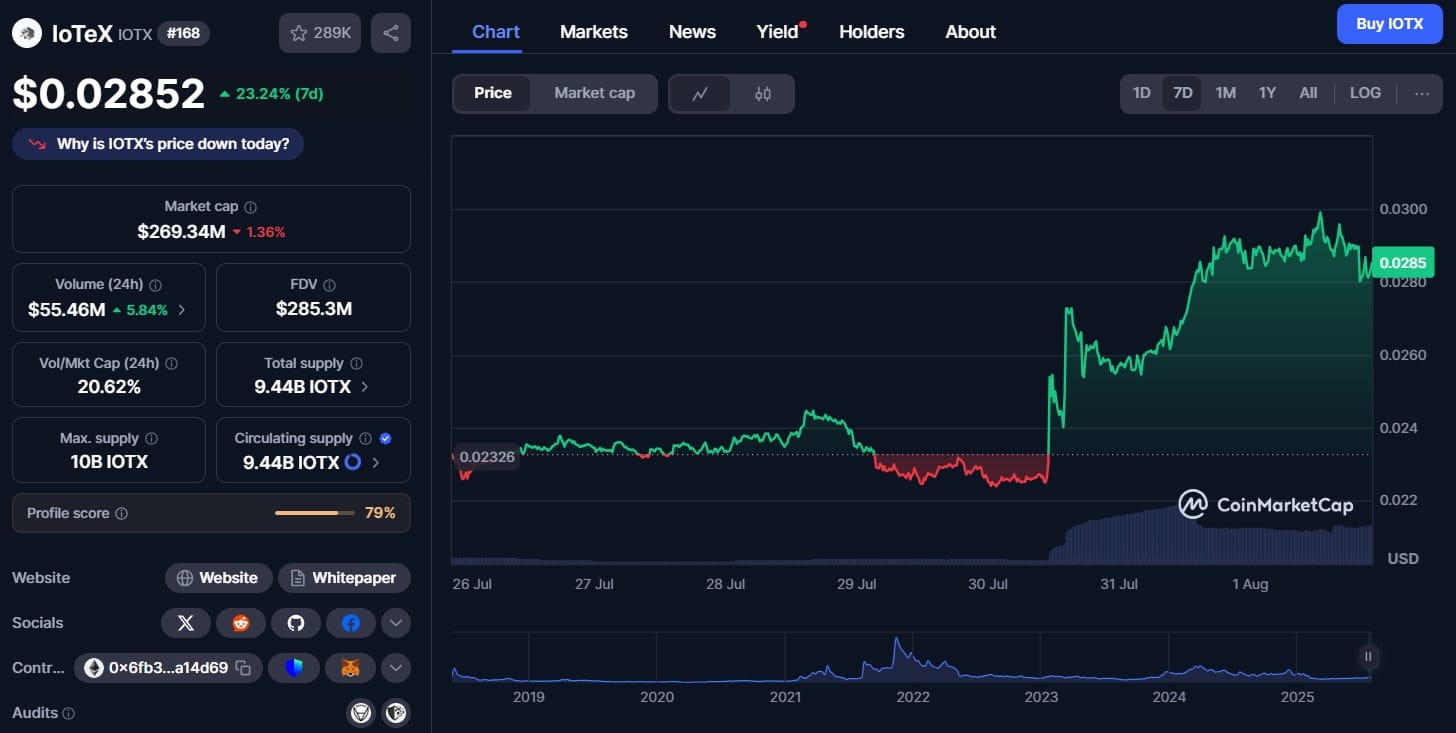Select the line chart icon
The image size is (1456, 733).
point(700,93)
